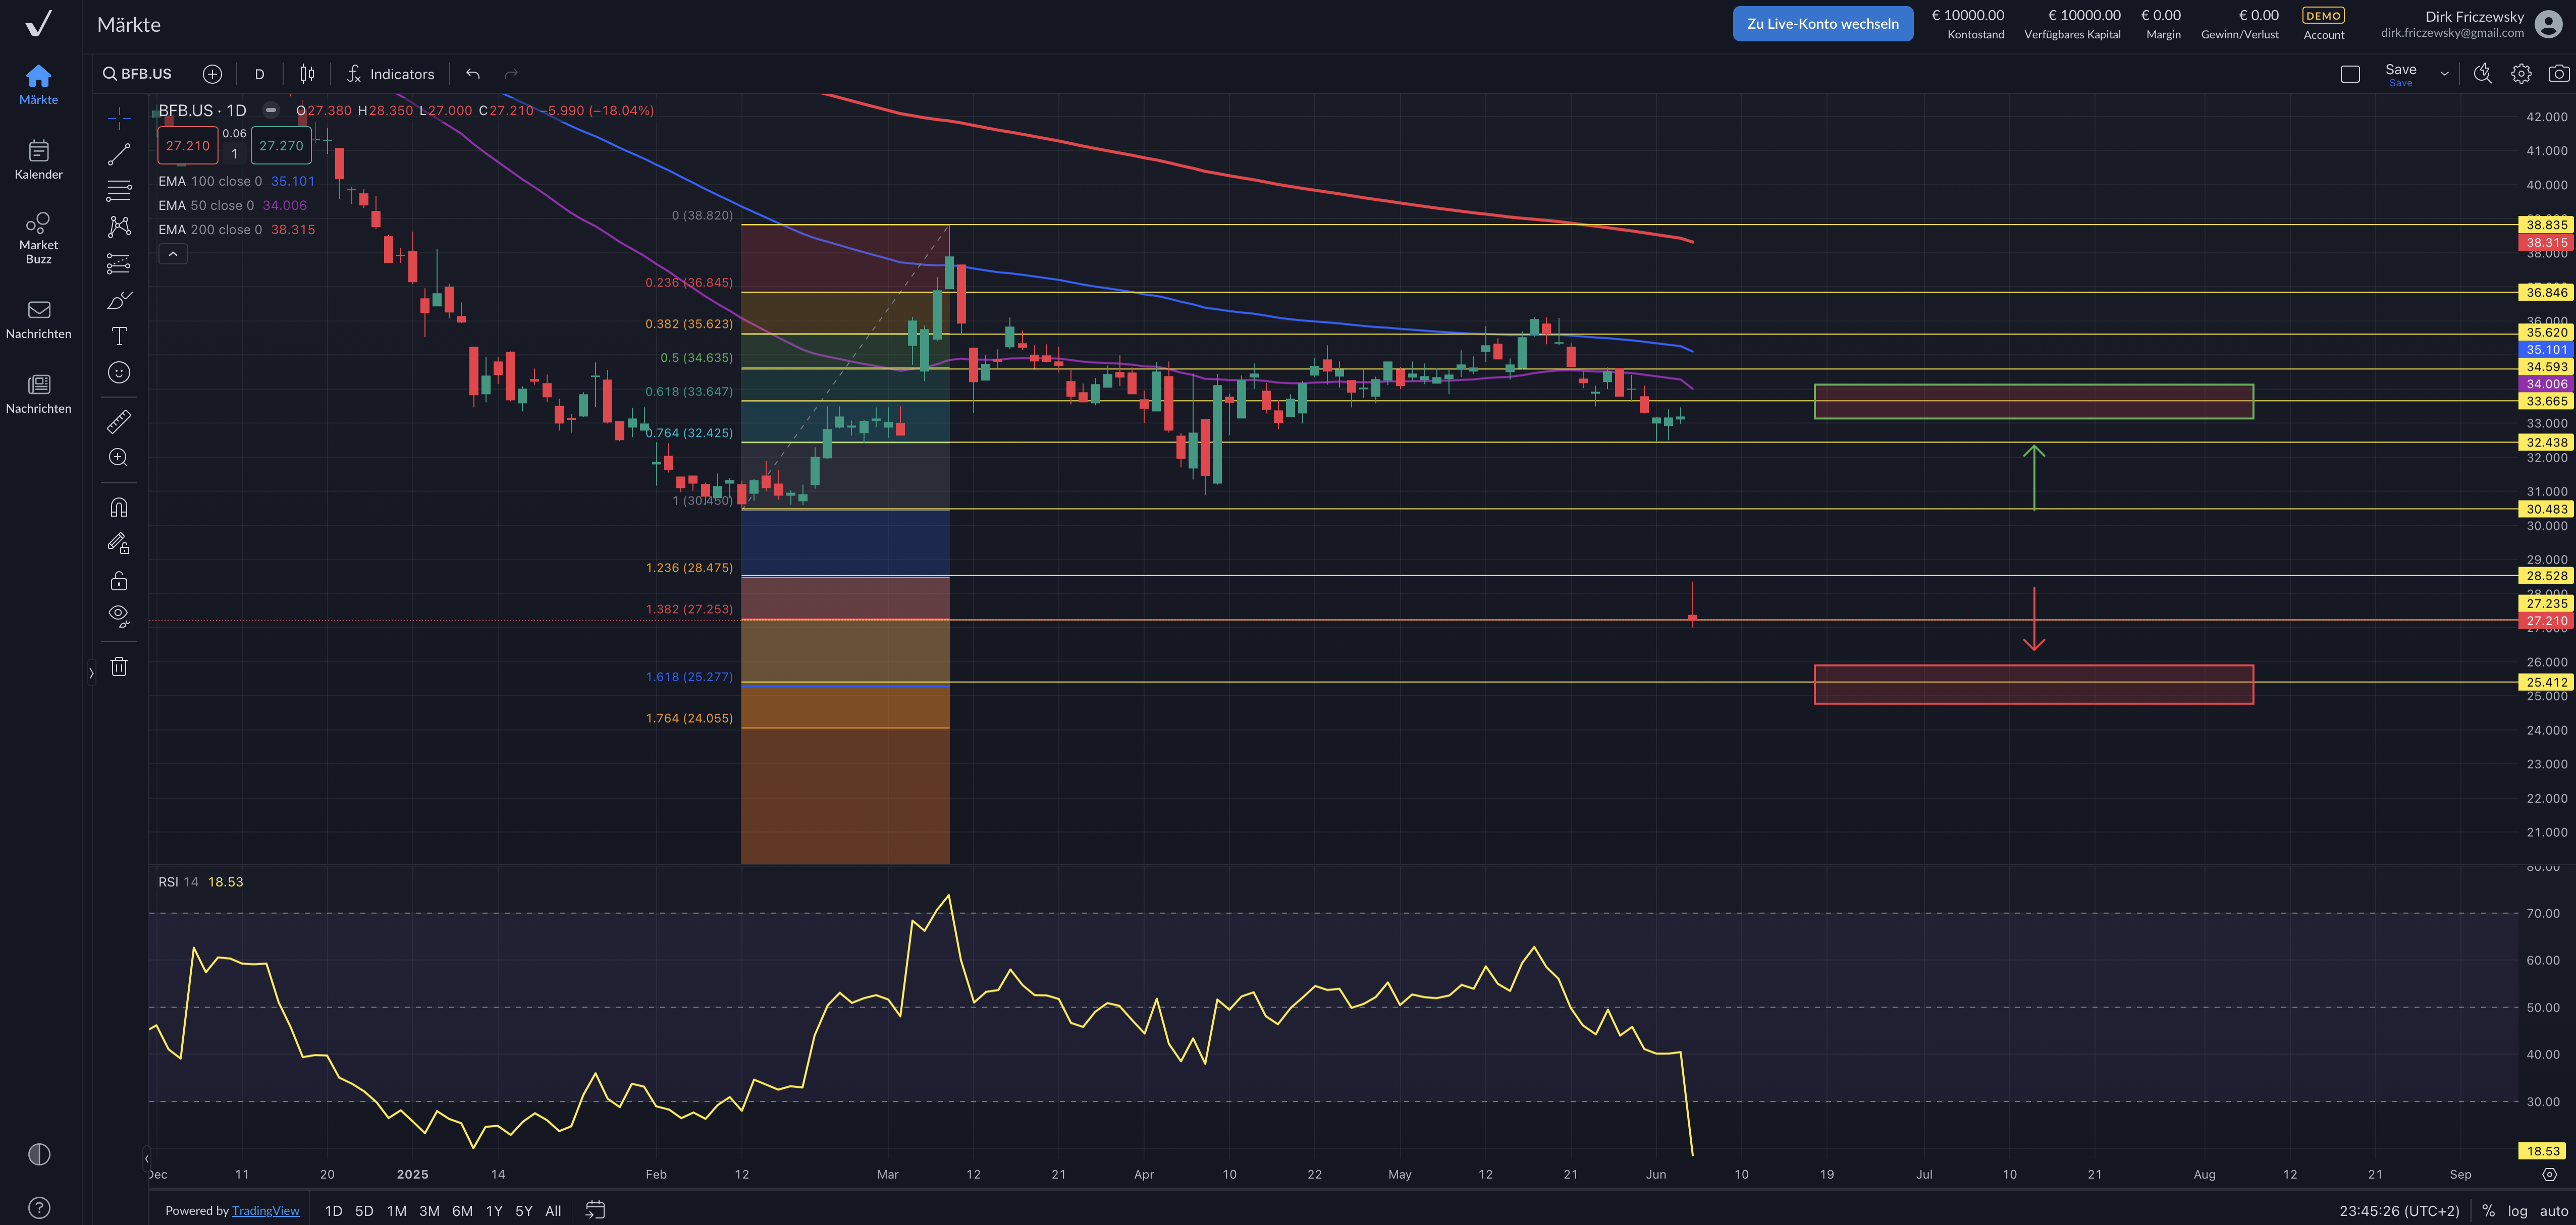Viewport: 2576px width, 1225px height.
Task: Click the trash icon to remove drawings
Action: point(119,667)
